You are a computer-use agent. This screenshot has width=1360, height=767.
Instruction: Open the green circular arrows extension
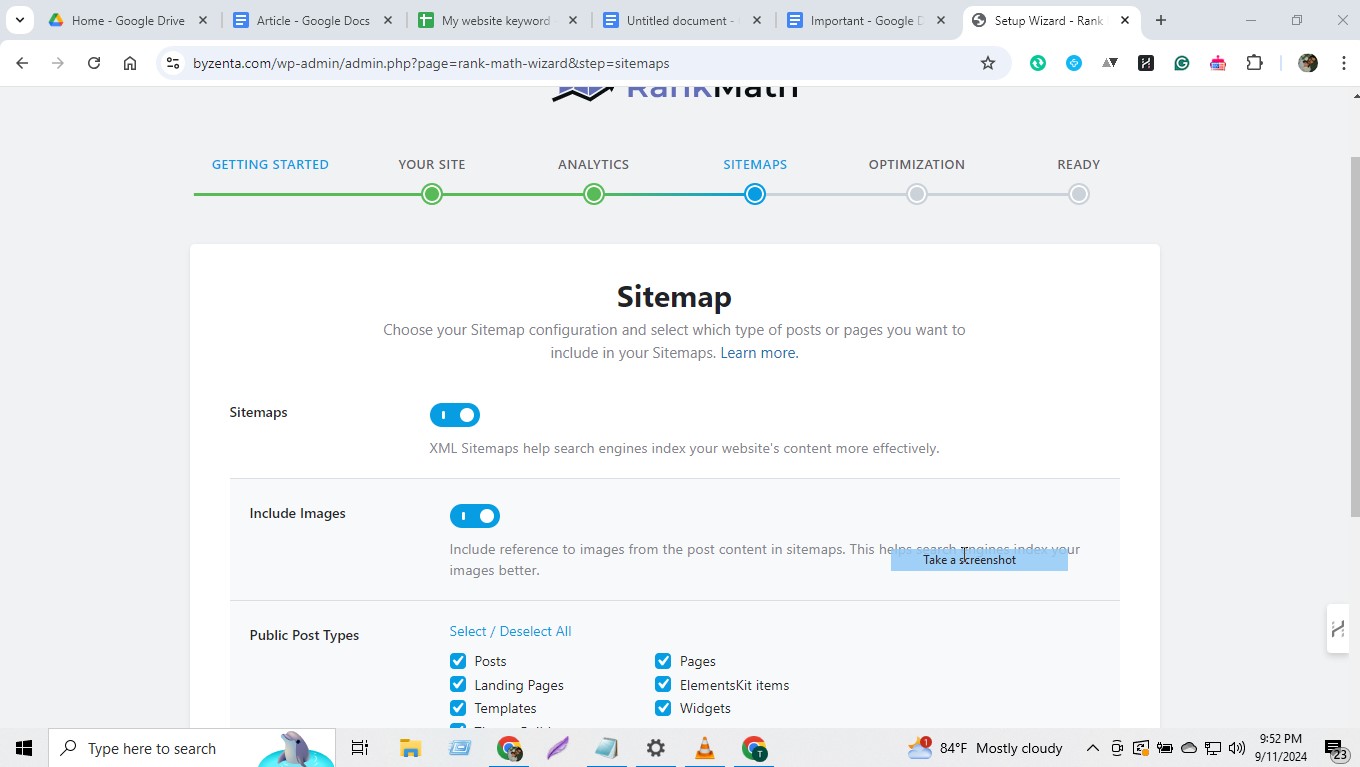click(x=1038, y=63)
